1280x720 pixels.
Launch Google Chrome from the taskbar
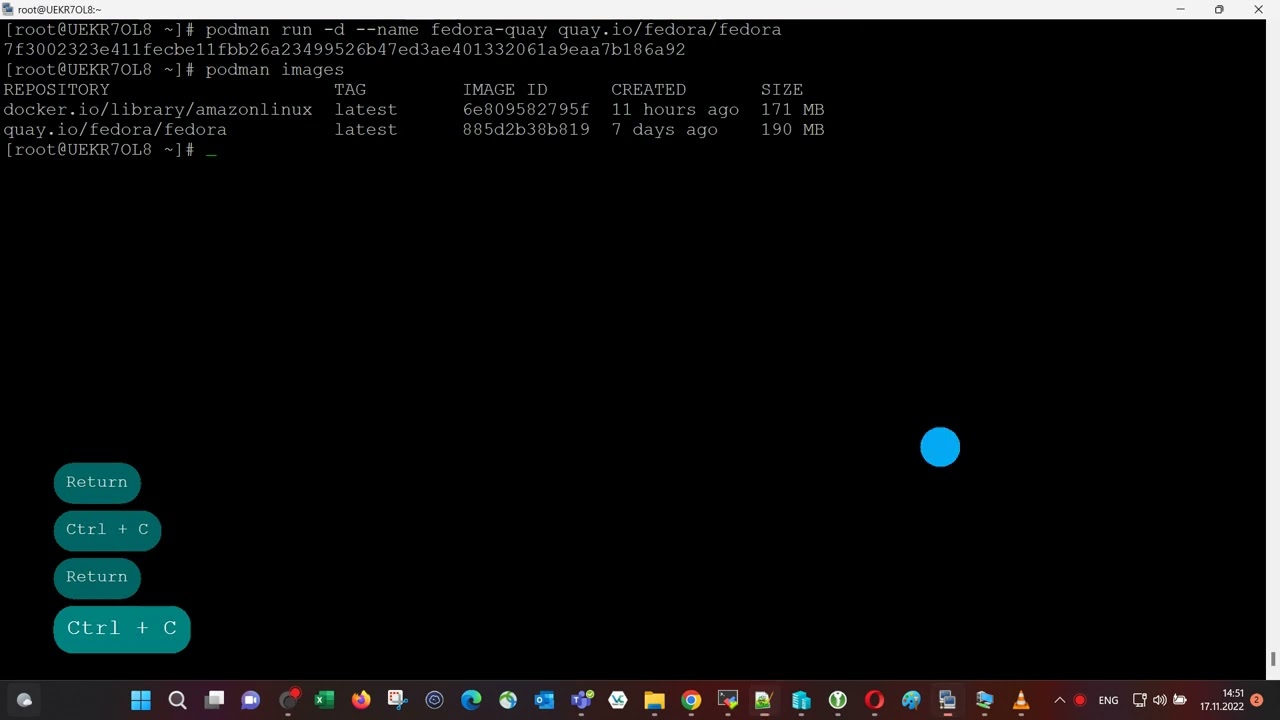[691, 700]
